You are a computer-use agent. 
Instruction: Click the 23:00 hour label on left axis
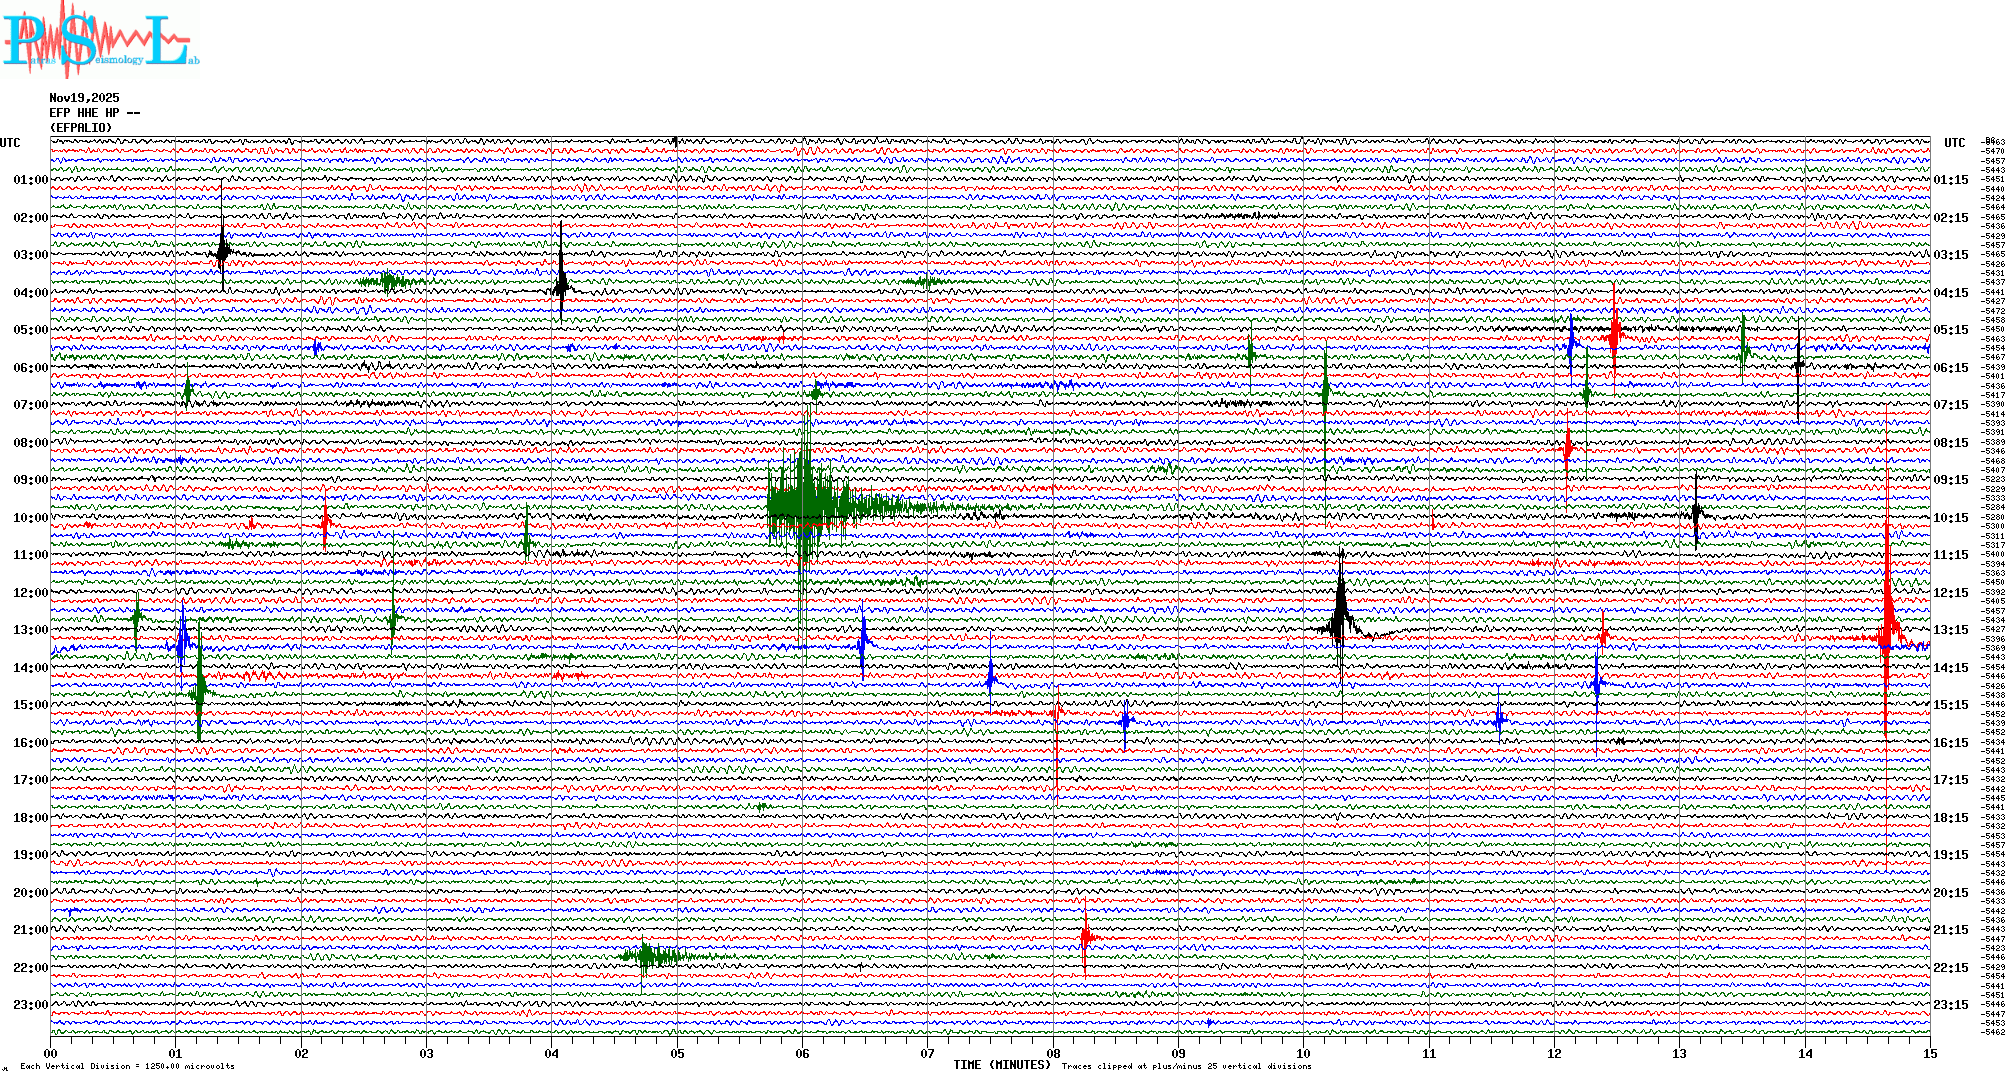30,1005
